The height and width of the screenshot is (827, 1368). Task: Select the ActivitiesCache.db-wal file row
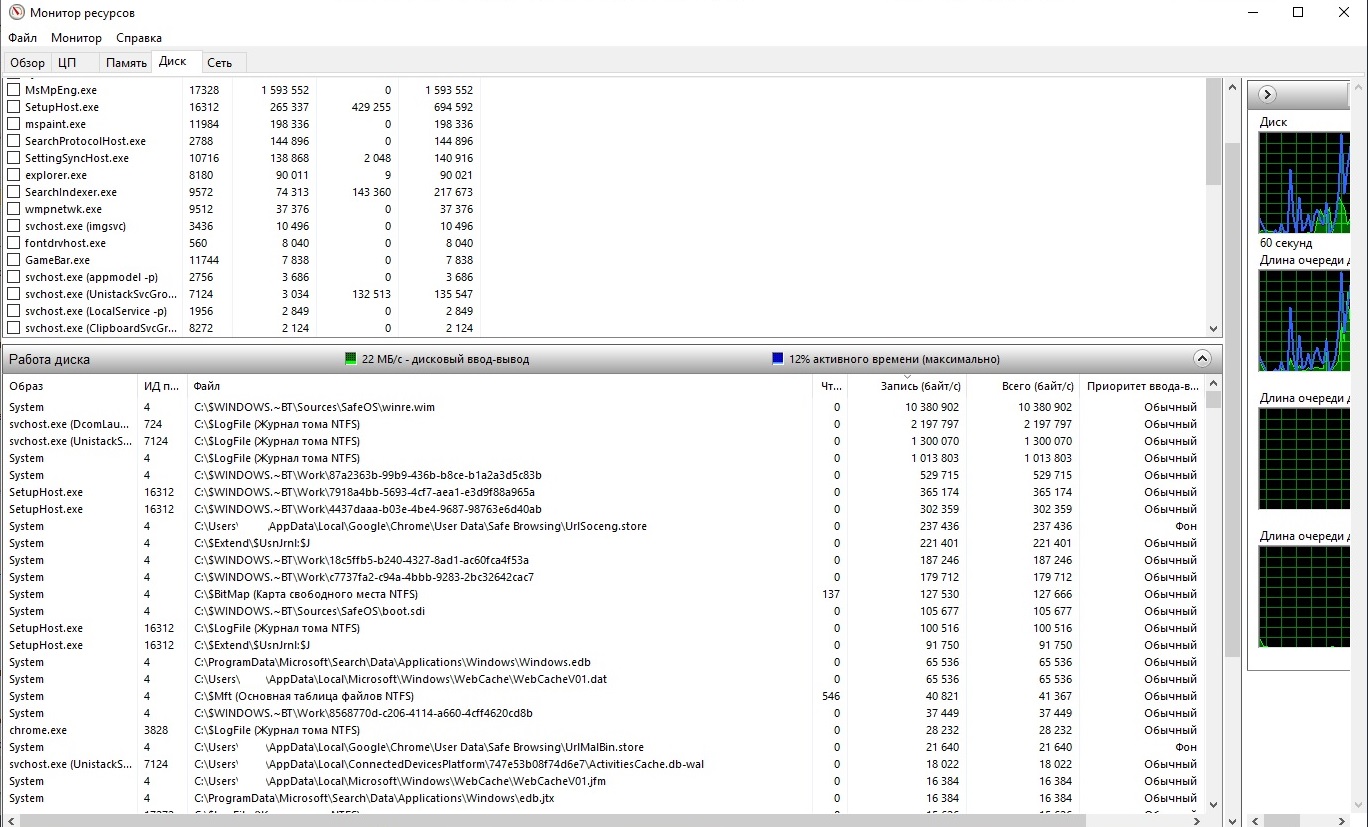point(604,764)
